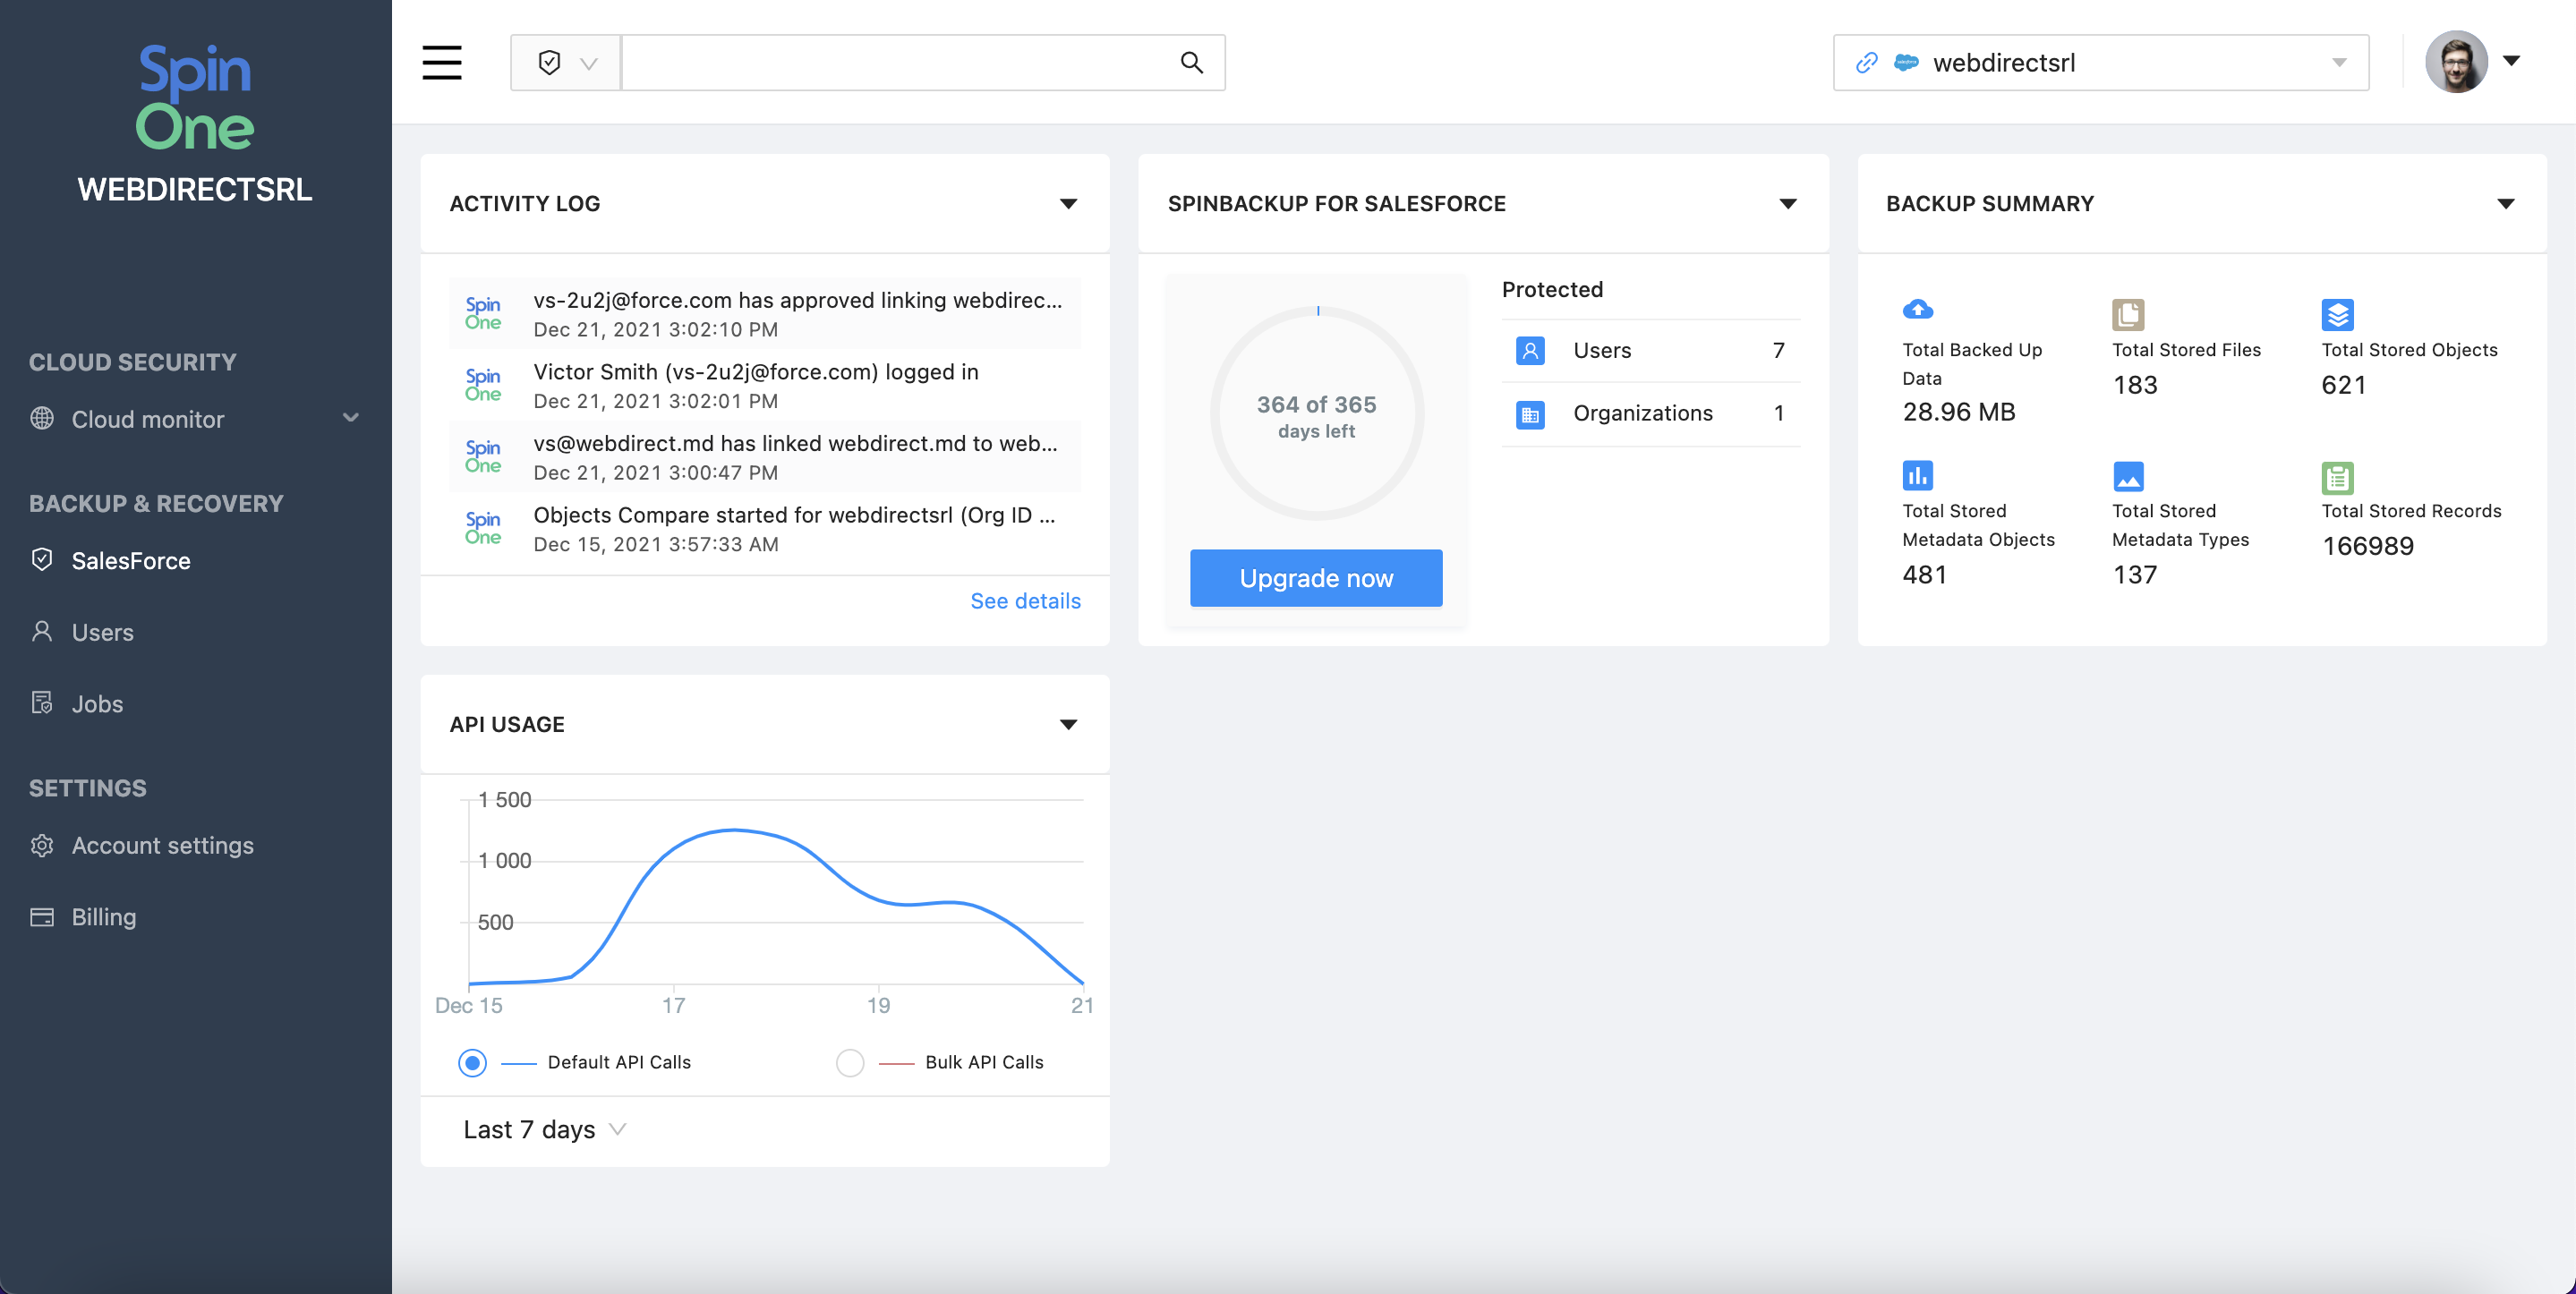Screen dimensions: 2576x1294
Task: Click the Protected Users icon
Action: pos(1530,350)
